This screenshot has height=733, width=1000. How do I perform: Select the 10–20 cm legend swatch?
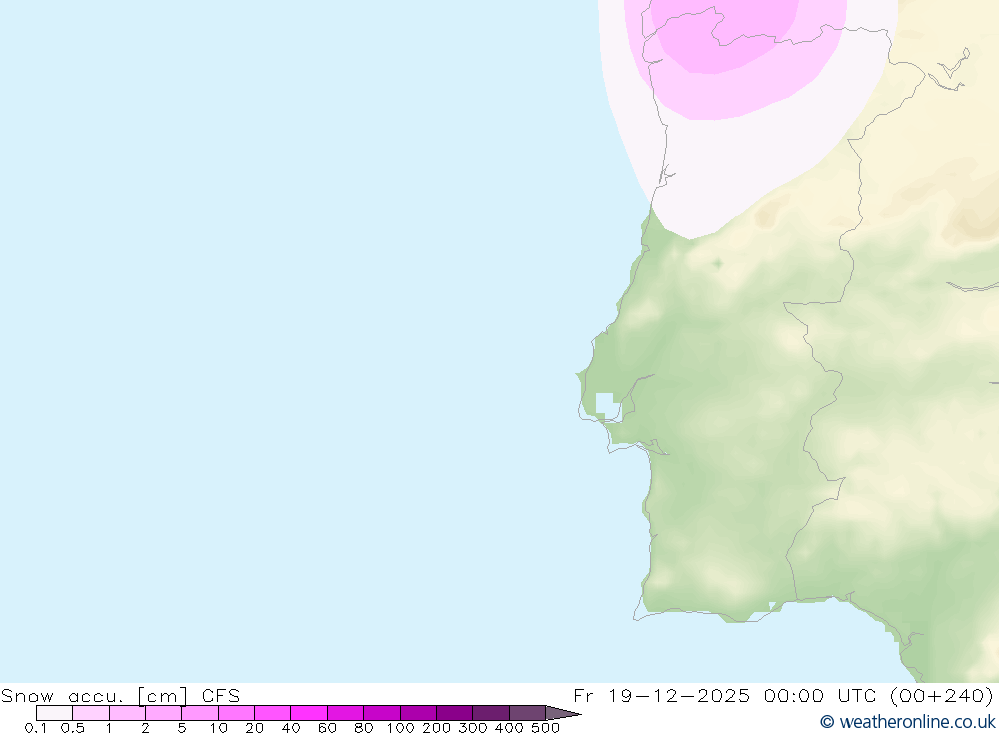[237, 713]
